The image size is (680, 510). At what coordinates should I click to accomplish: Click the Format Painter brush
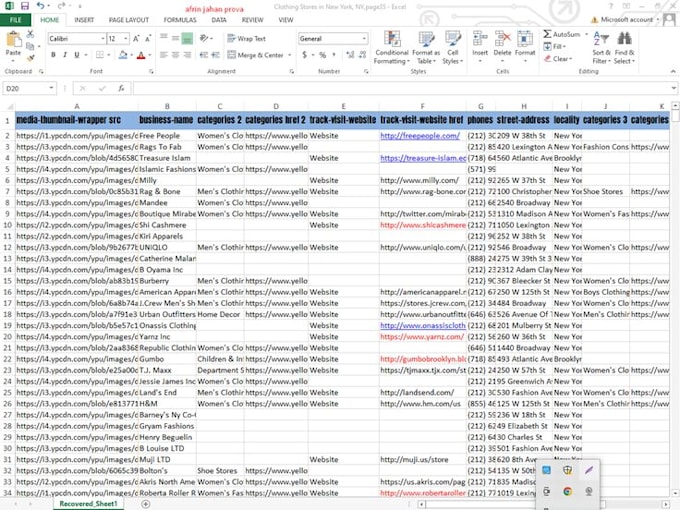click(x=30, y=57)
